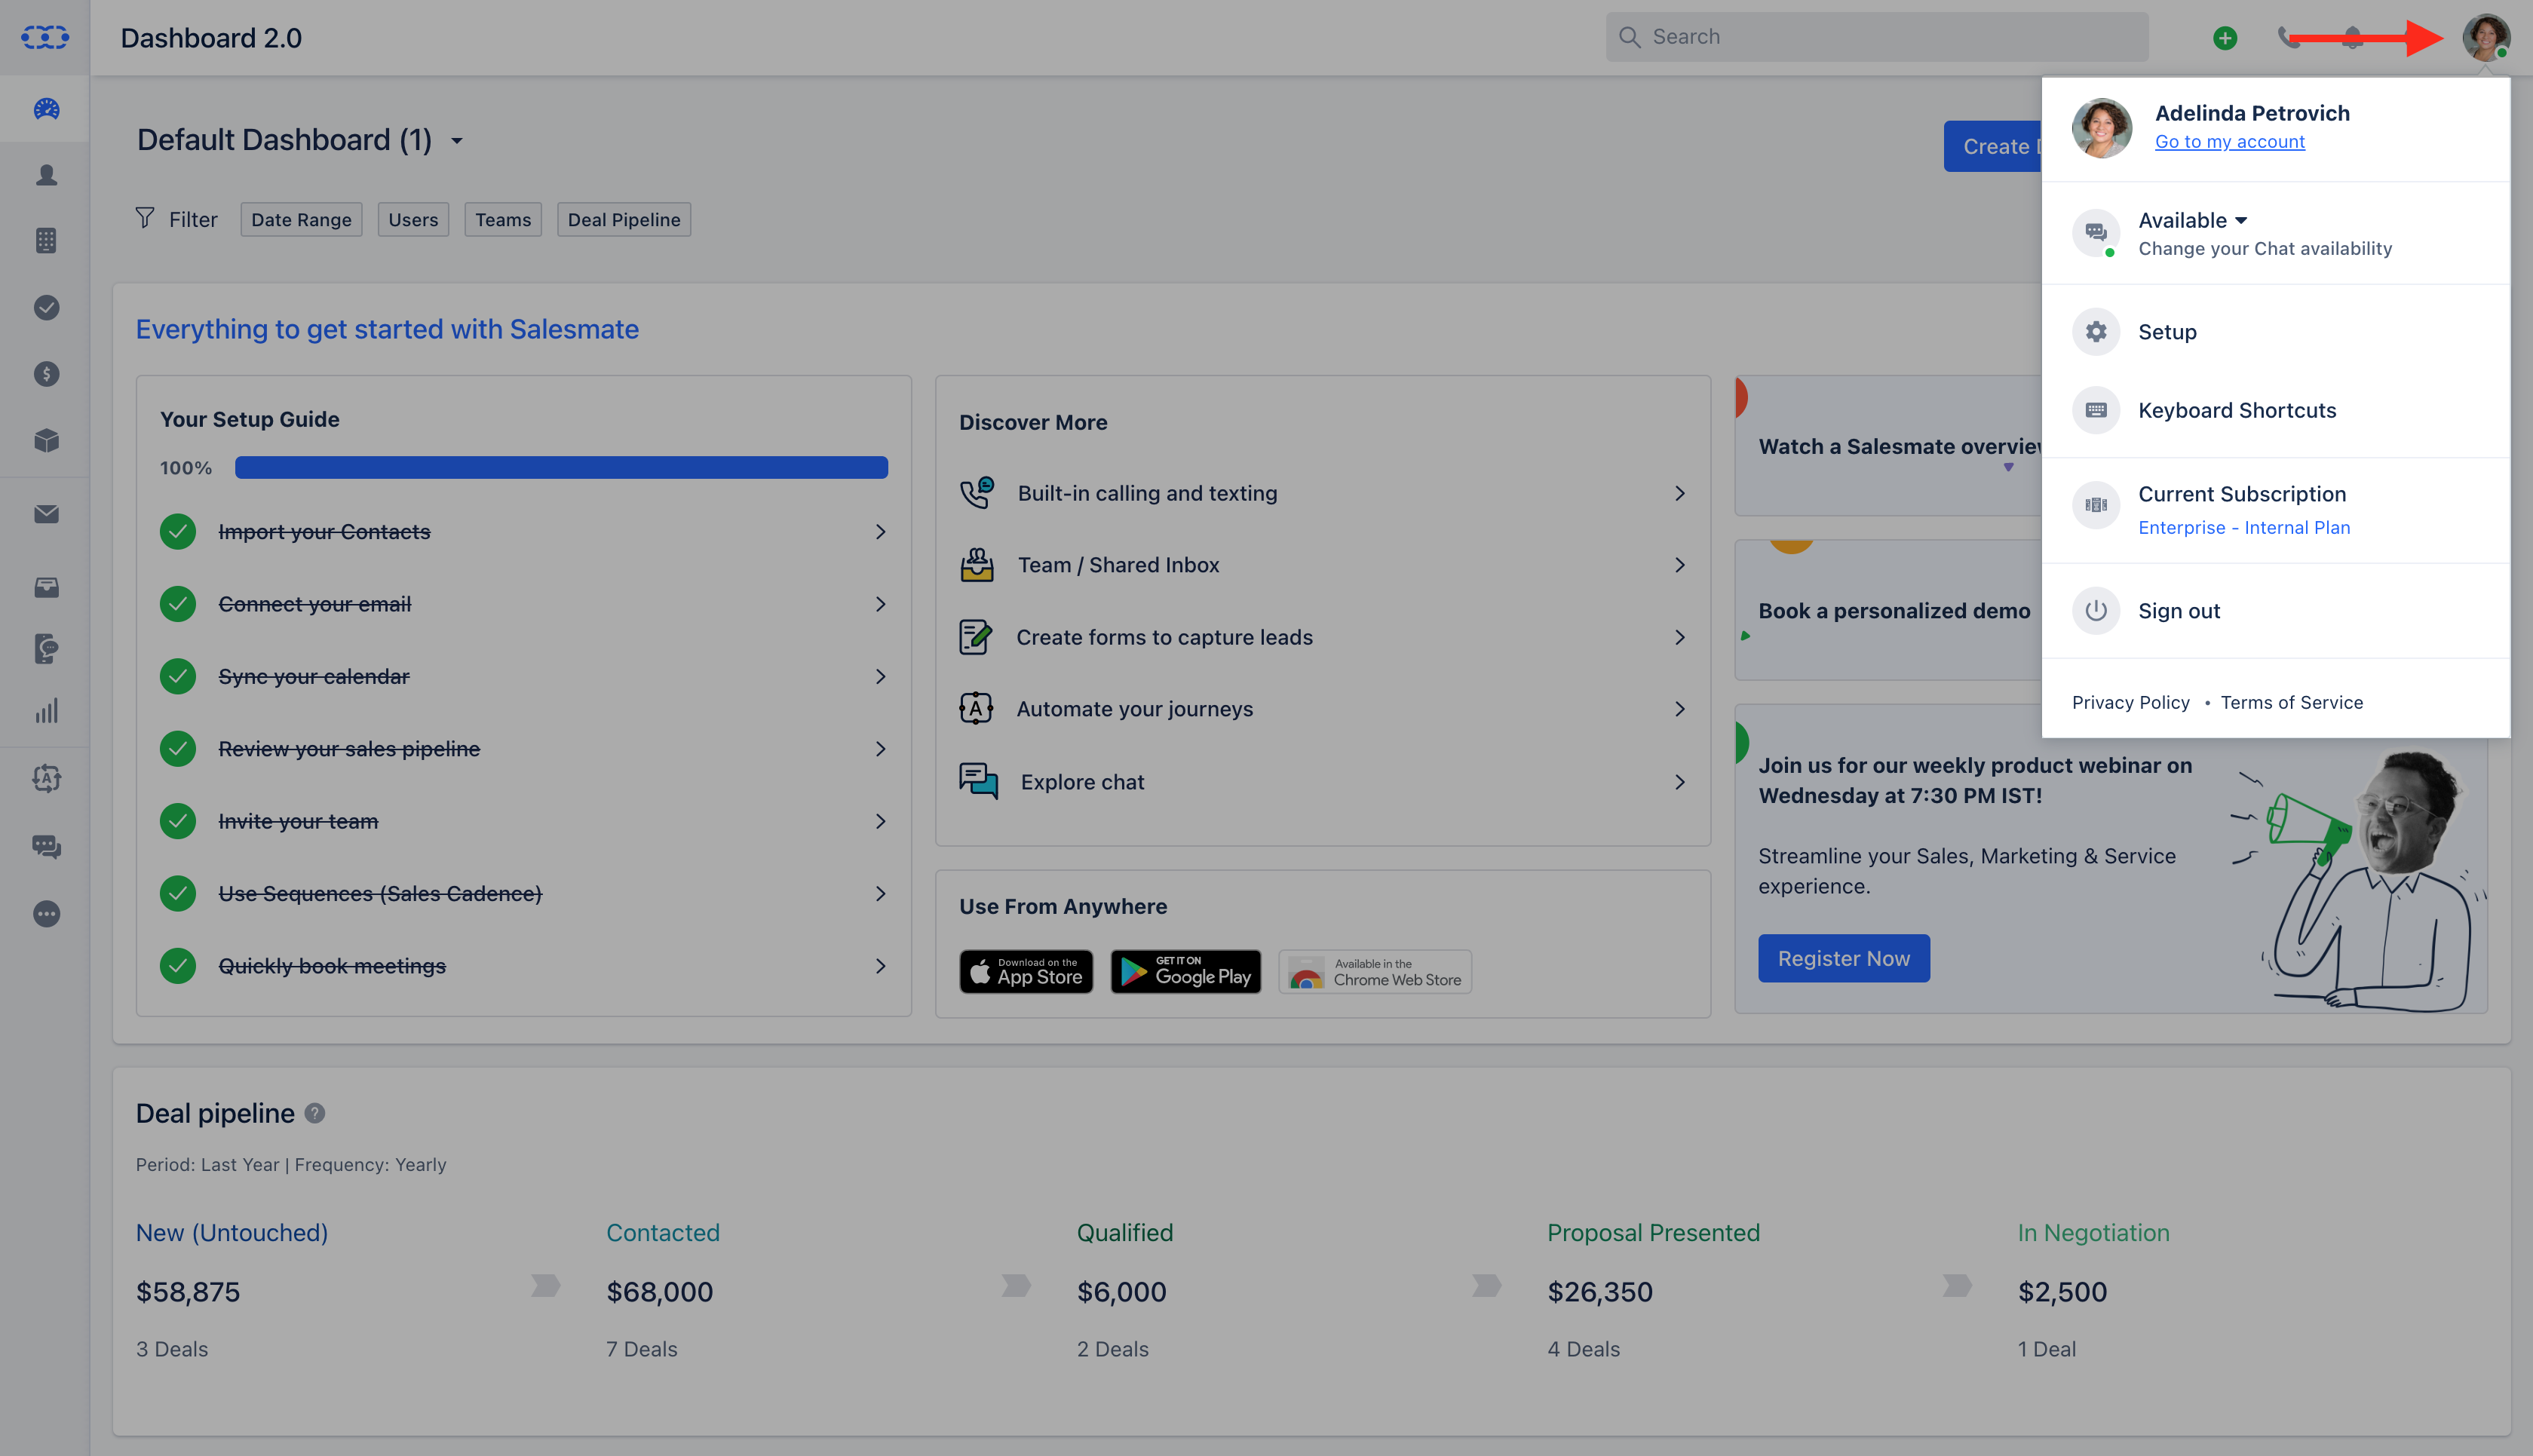The width and height of the screenshot is (2533, 1456).
Task: Click the Create button
Action: [1993, 146]
